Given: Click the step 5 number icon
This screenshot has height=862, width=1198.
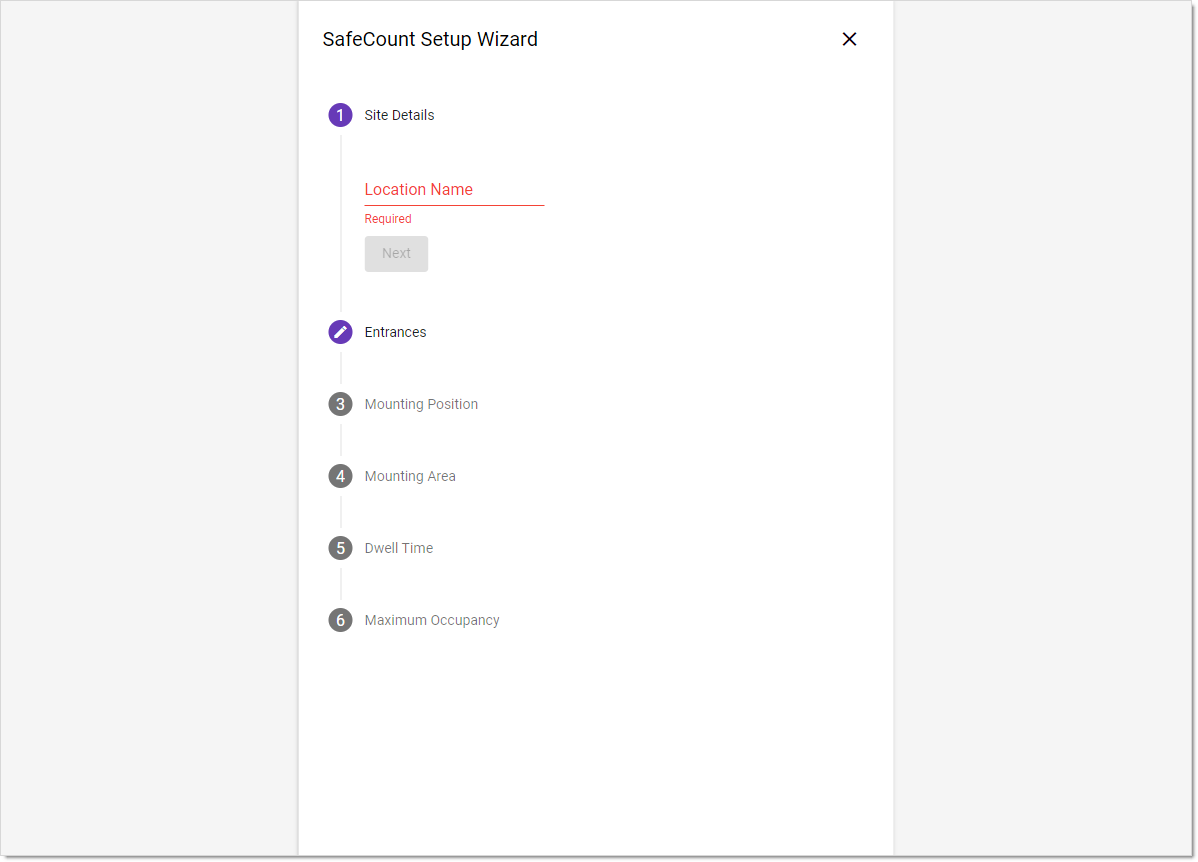Looking at the screenshot, I should (341, 548).
